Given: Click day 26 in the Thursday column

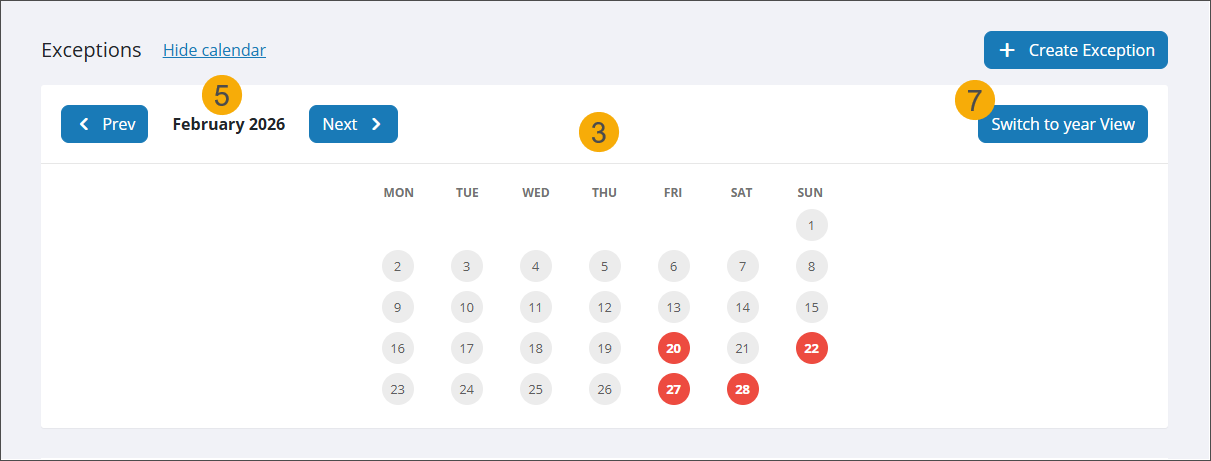Looking at the screenshot, I should tap(604, 389).
